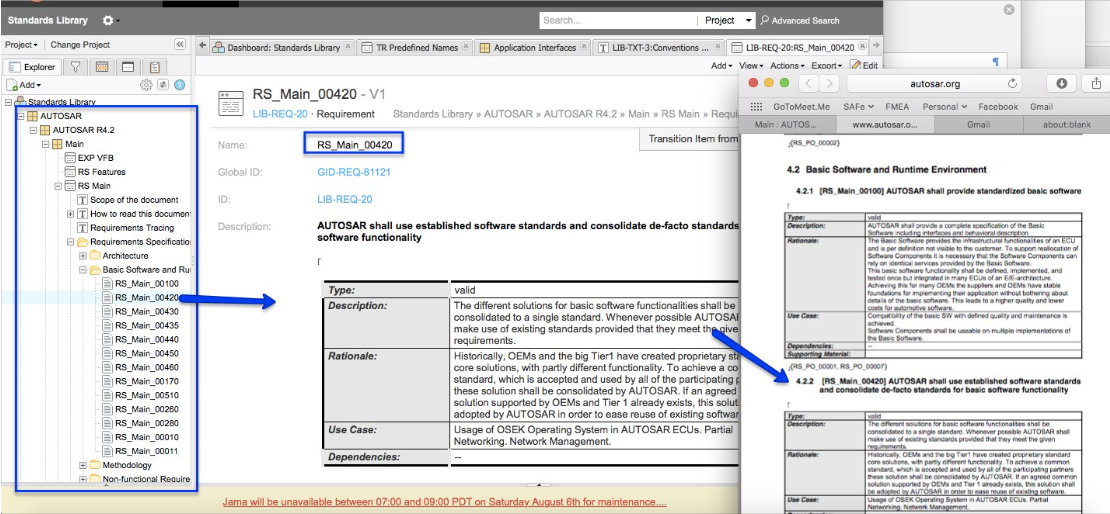1110x514 pixels.
Task: Close the TR Predefined Names tab
Action: click(464, 48)
